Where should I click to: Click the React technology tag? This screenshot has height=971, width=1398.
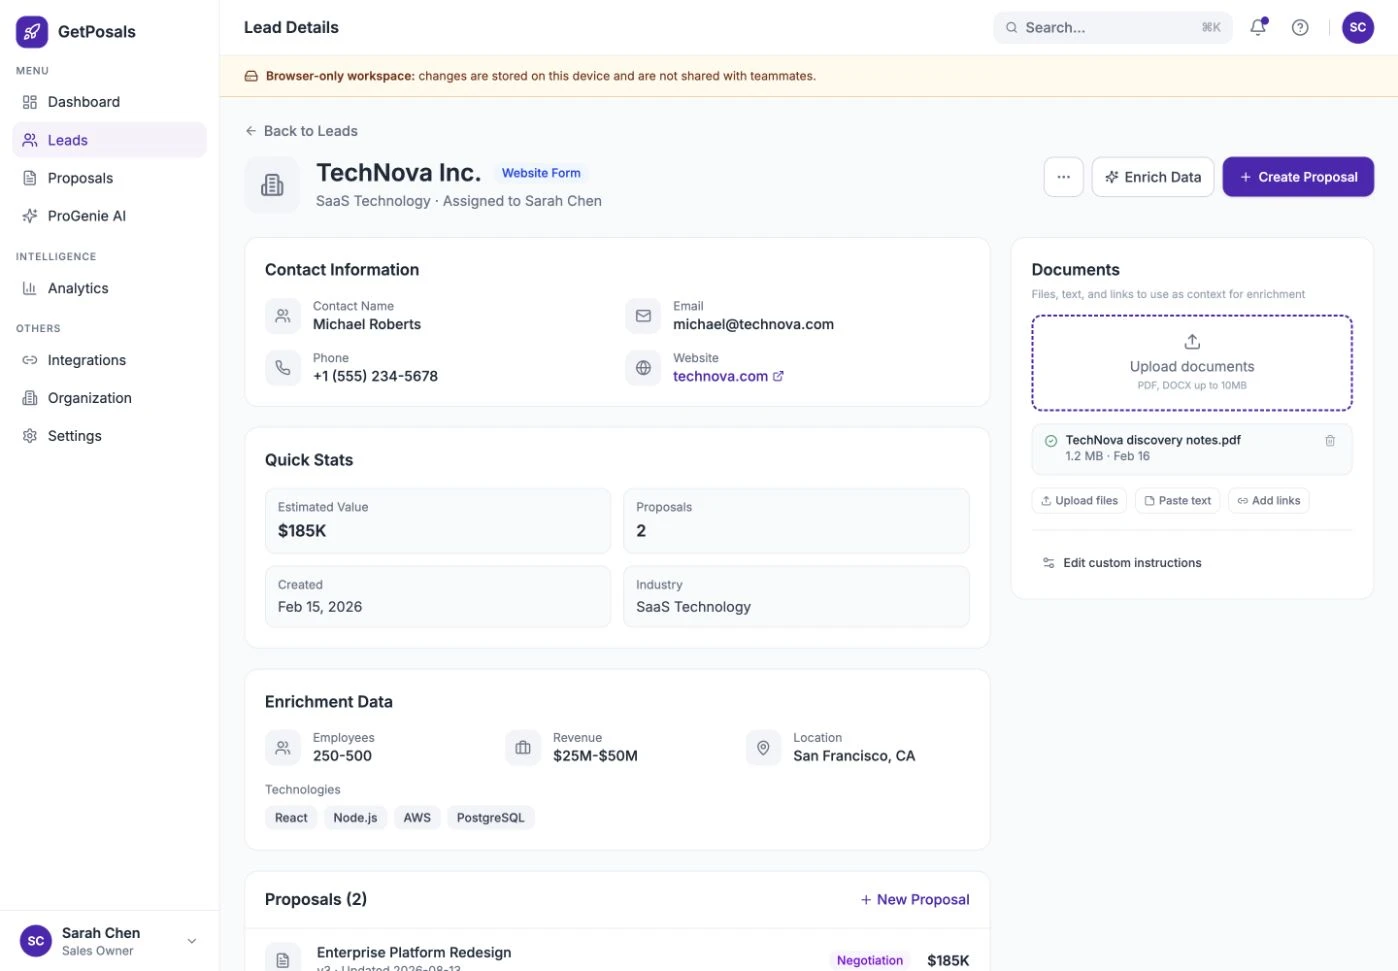pos(291,818)
